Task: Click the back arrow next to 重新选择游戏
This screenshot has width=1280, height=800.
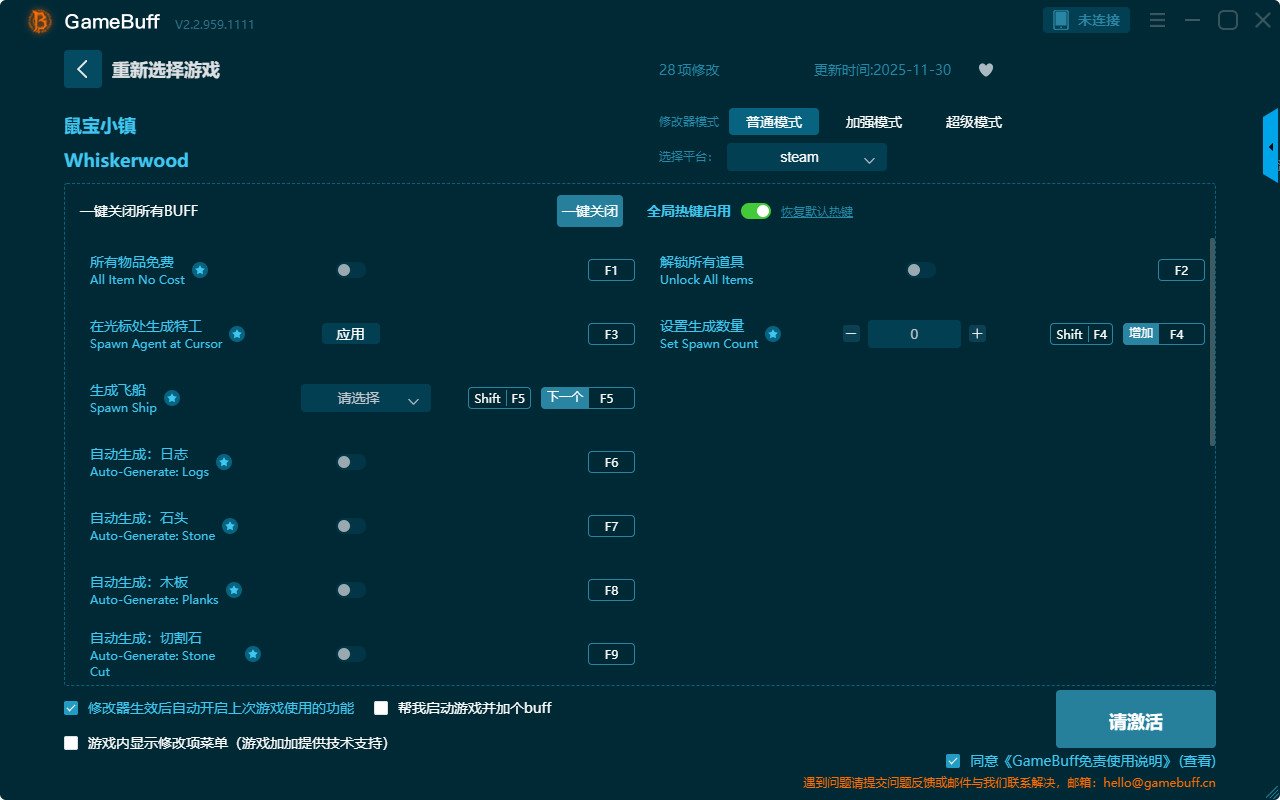Action: [83, 69]
